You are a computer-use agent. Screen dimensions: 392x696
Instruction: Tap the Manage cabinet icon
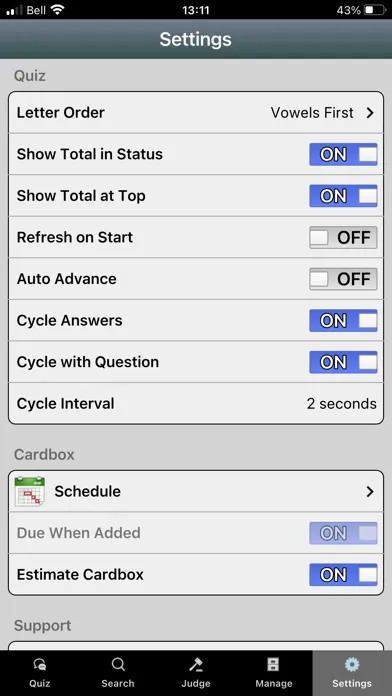pyautogui.click(x=273, y=664)
